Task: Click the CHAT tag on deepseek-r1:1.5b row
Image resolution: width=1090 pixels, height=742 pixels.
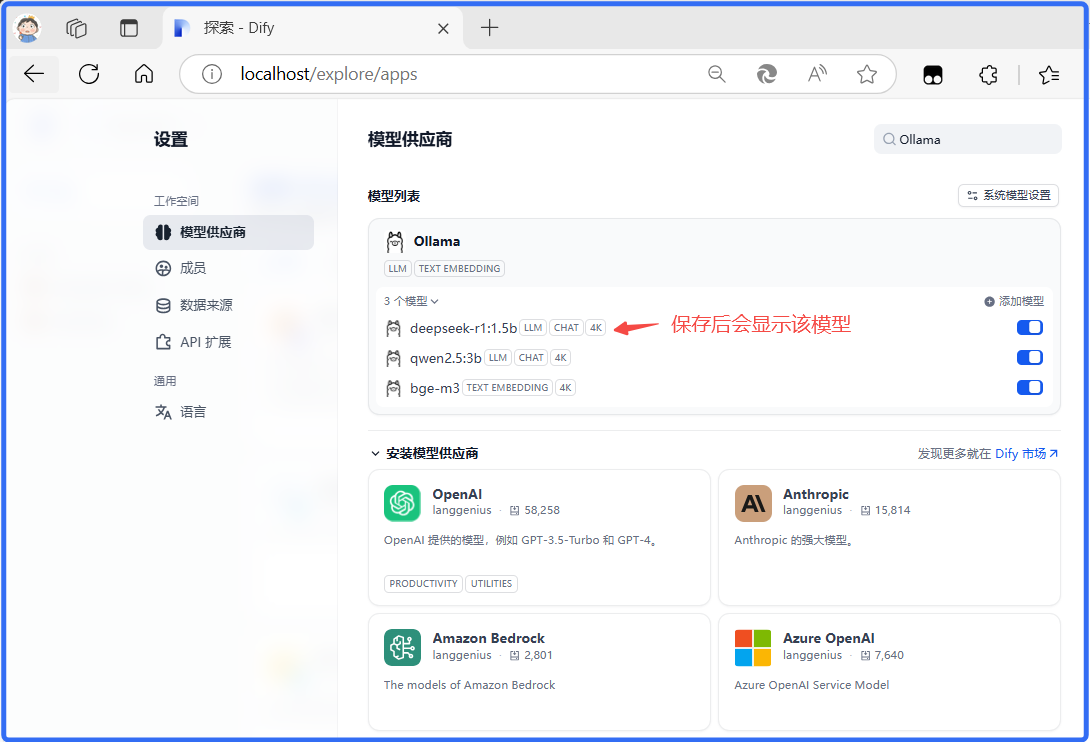Action: 567,328
